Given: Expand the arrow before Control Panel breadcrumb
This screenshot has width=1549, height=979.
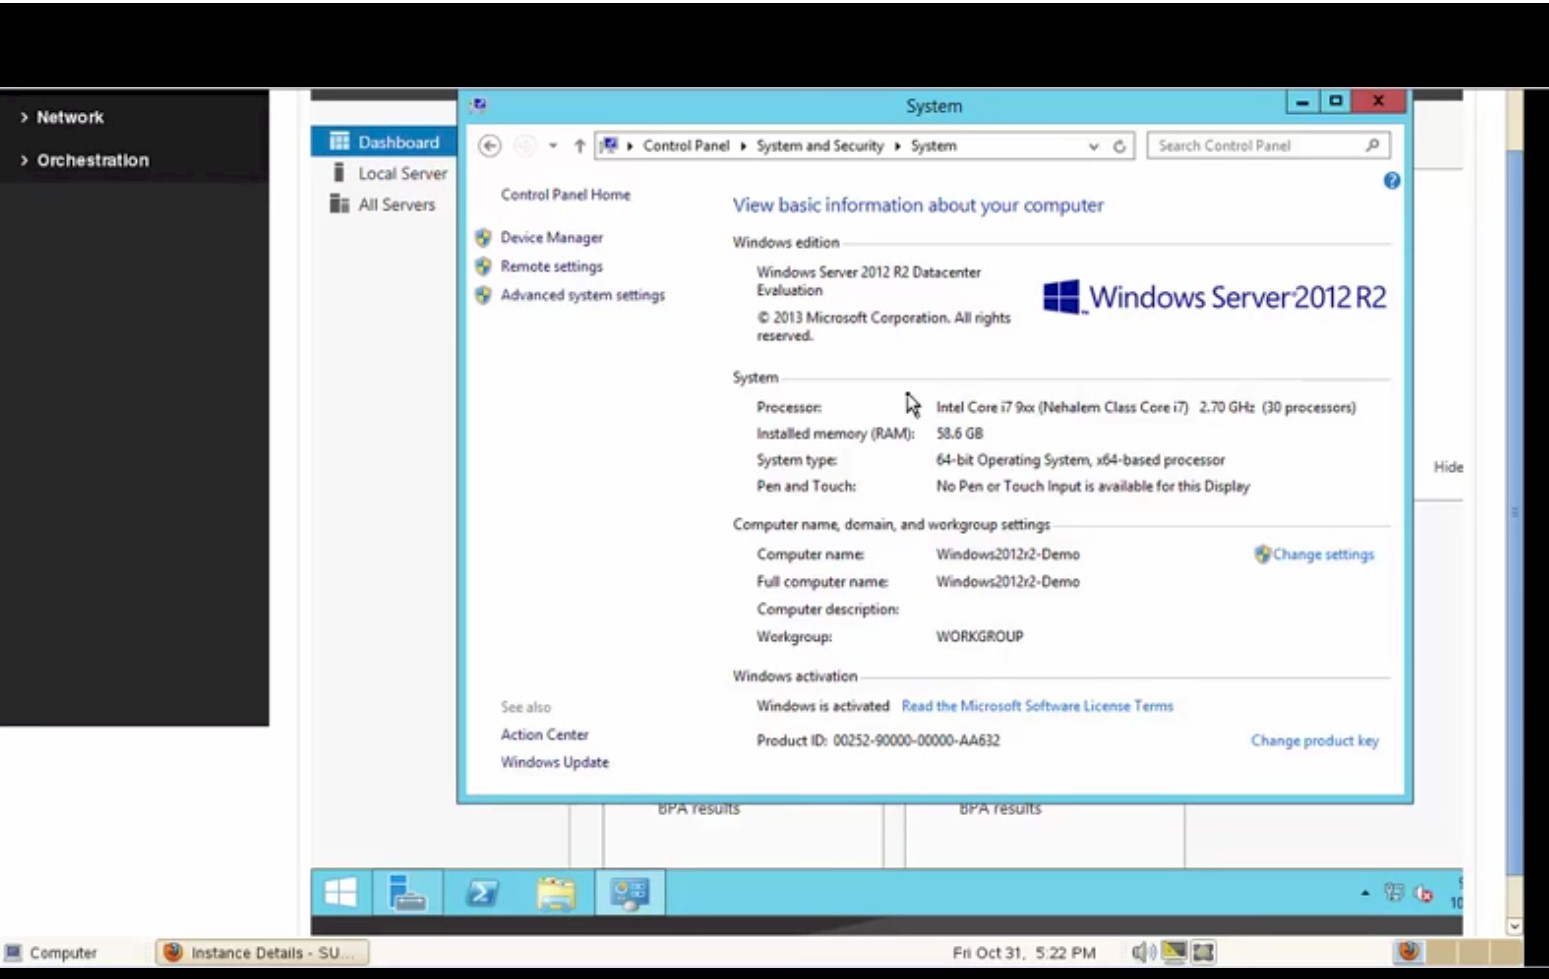Looking at the screenshot, I should (630, 146).
